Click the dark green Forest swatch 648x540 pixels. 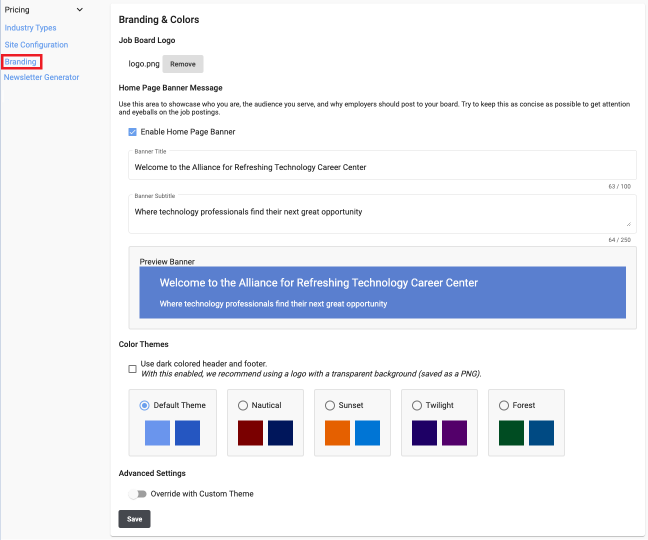coord(511,433)
